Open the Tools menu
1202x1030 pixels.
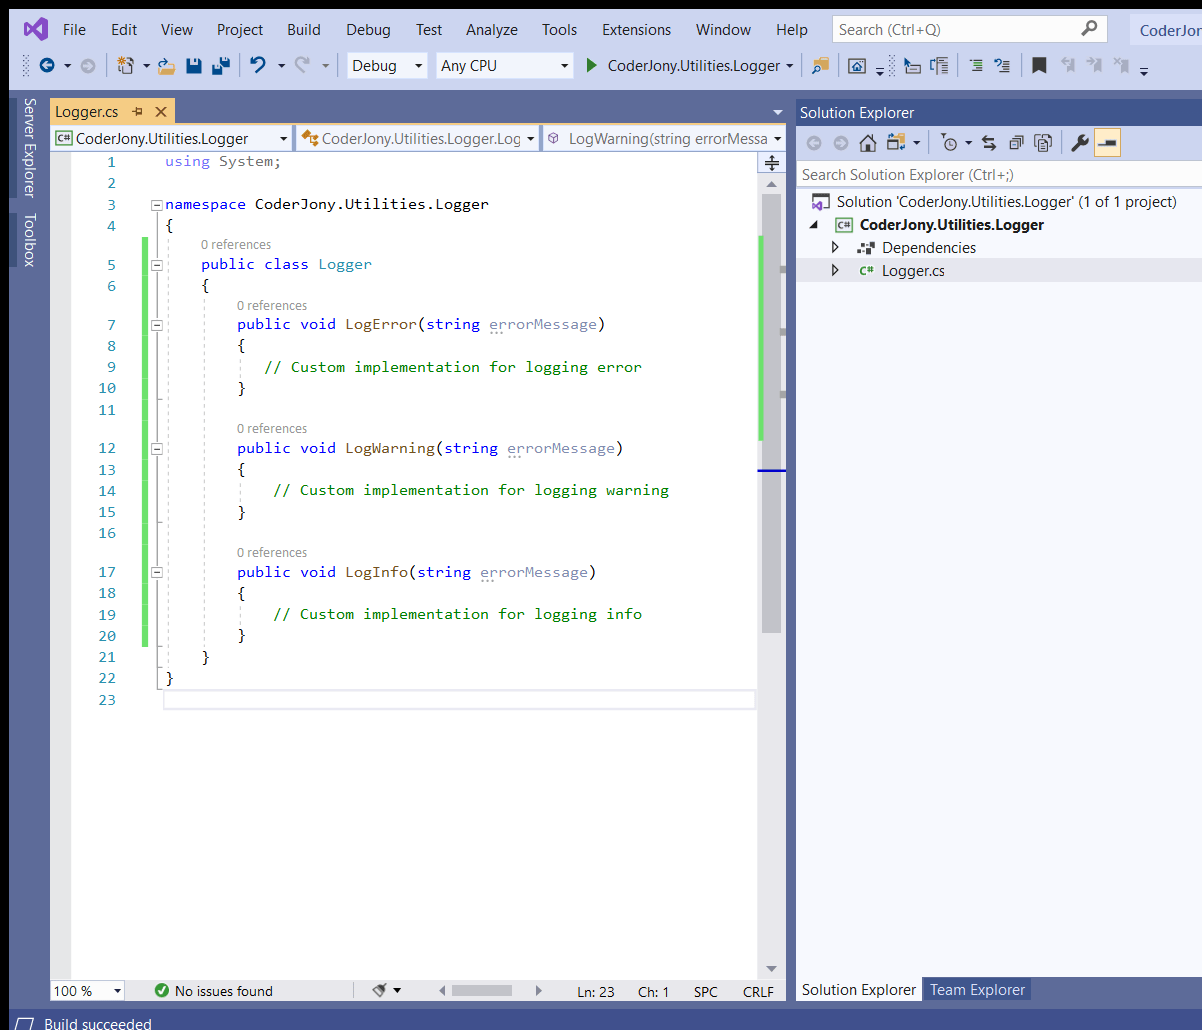tap(559, 29)
